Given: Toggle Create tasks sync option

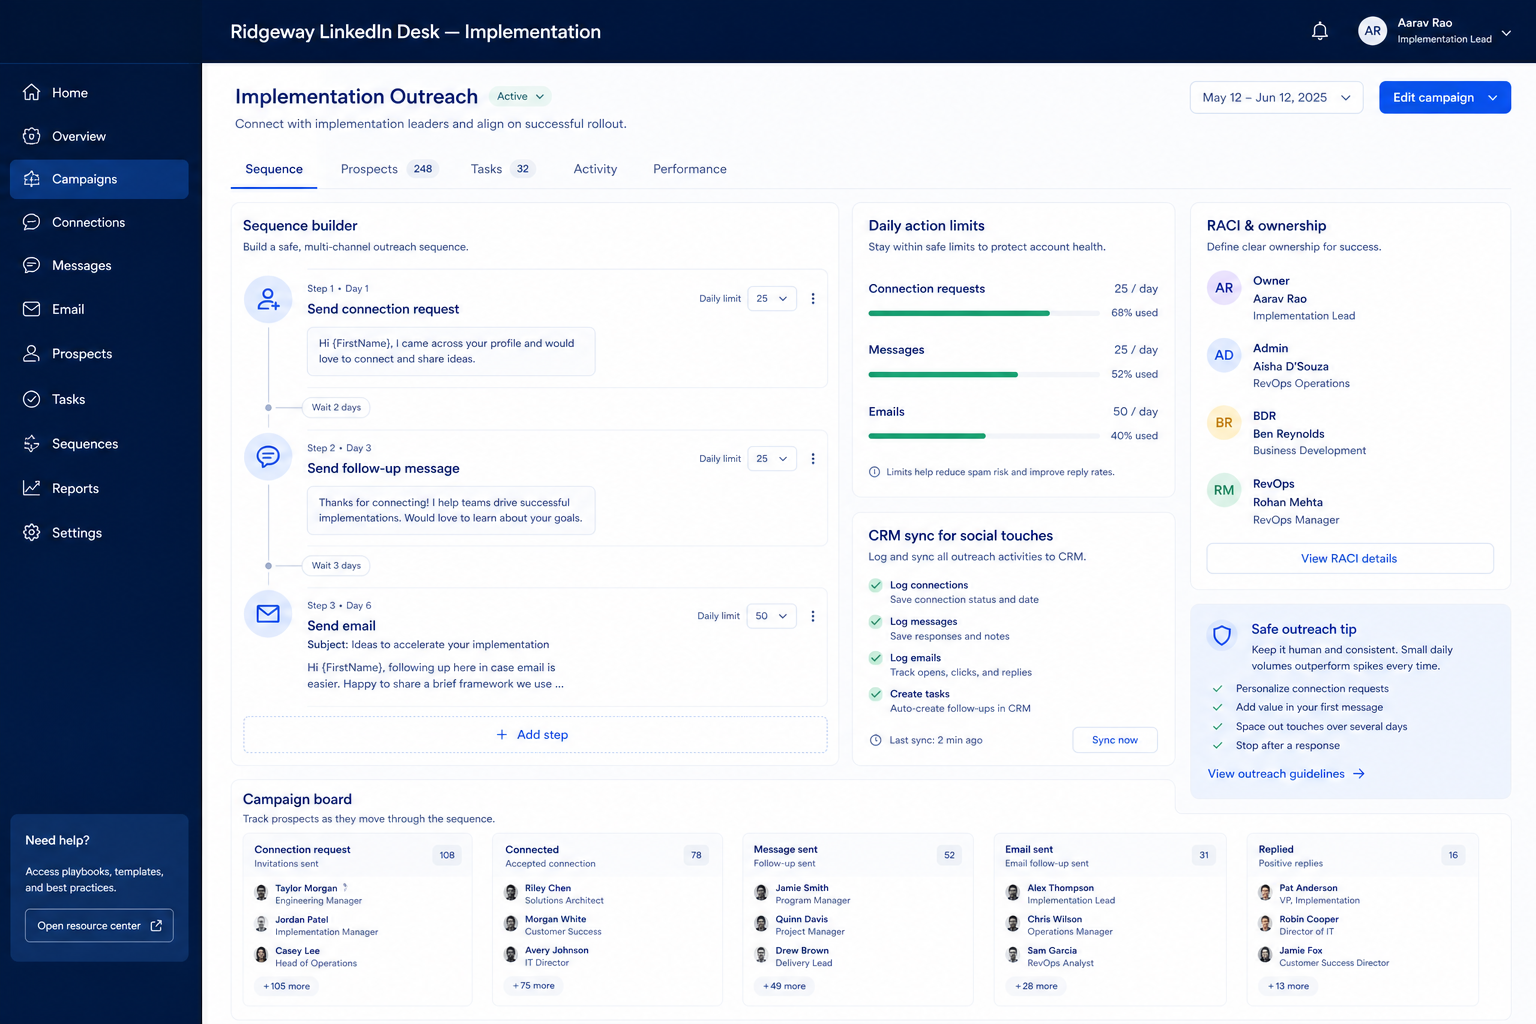Looking at the screenshot, I should coord(876,694).
